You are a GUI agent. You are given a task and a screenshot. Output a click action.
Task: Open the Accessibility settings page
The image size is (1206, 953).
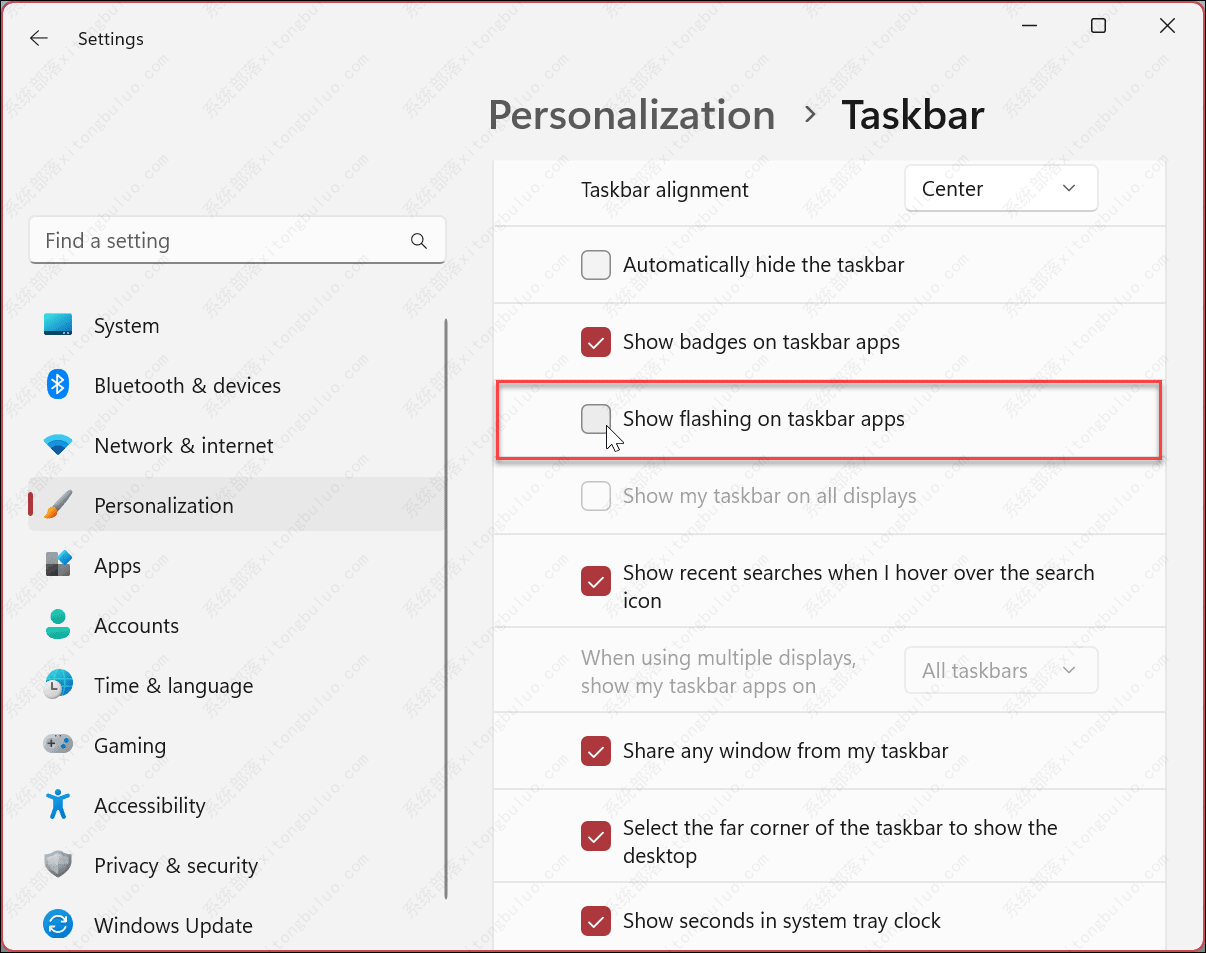click(149, 805)
